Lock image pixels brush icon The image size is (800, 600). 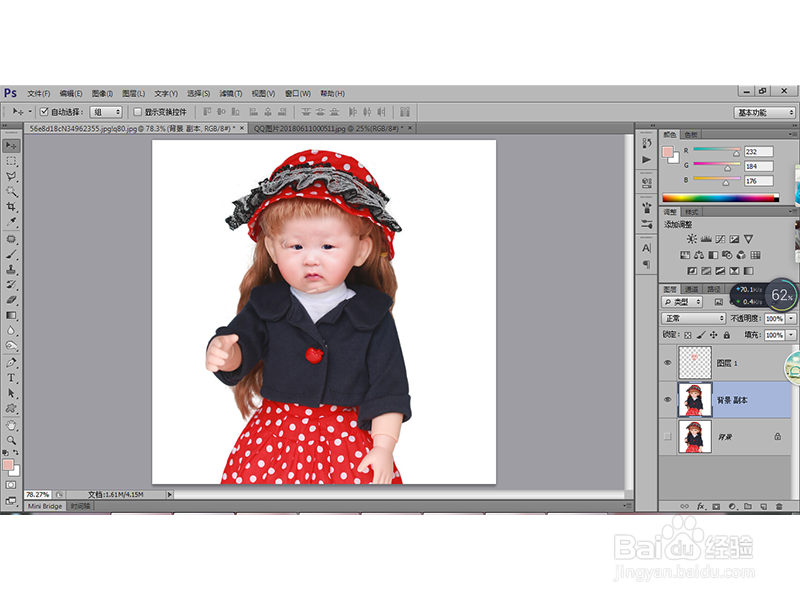click(701, 335)
